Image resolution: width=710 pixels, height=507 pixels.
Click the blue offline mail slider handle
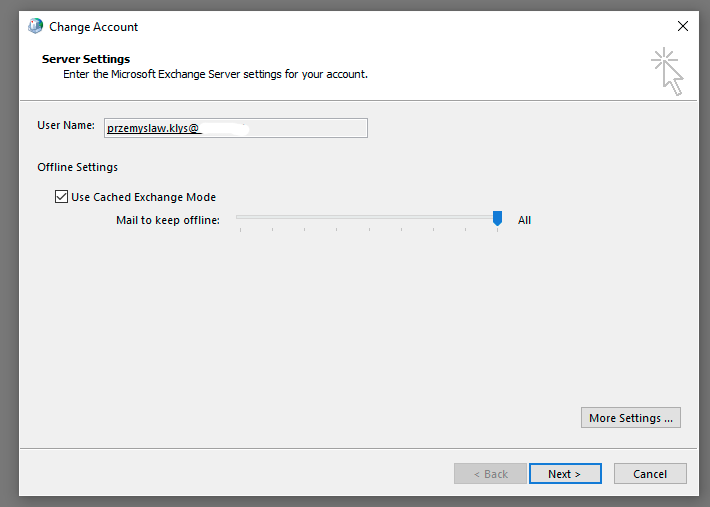(x=497, y=219)
